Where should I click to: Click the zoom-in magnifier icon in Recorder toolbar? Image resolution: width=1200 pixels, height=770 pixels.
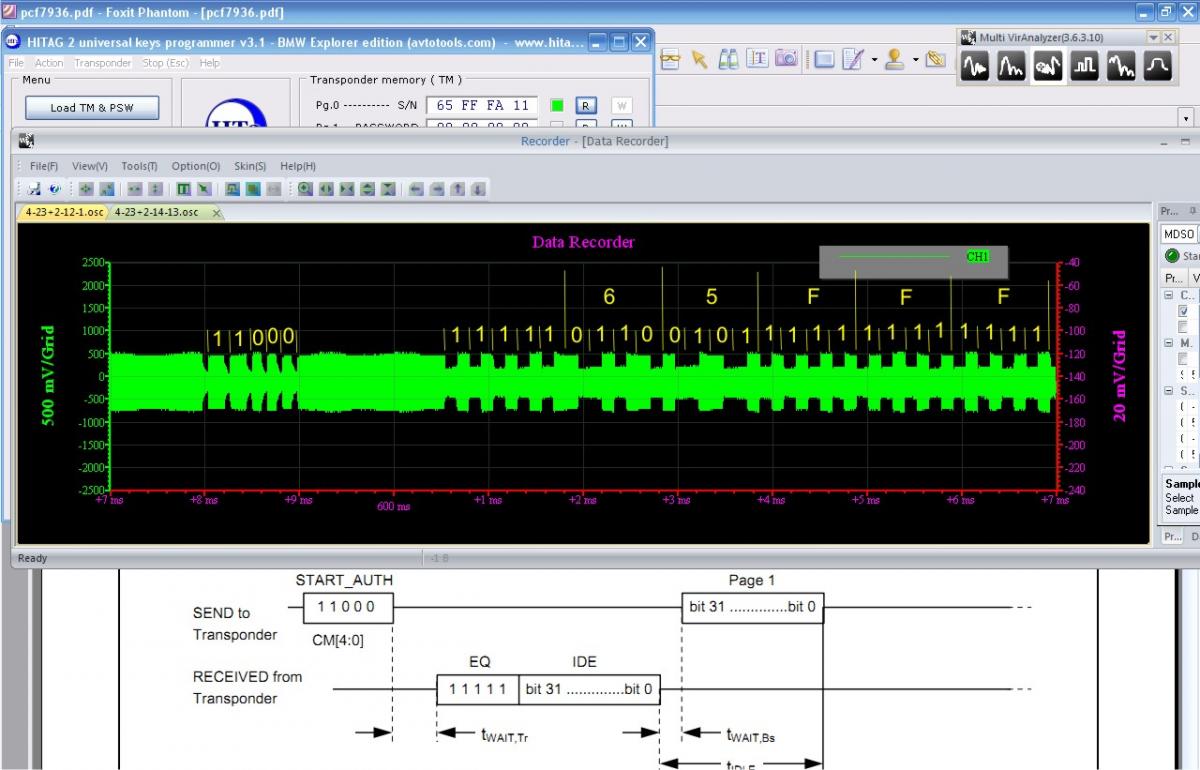pos(305,188)
